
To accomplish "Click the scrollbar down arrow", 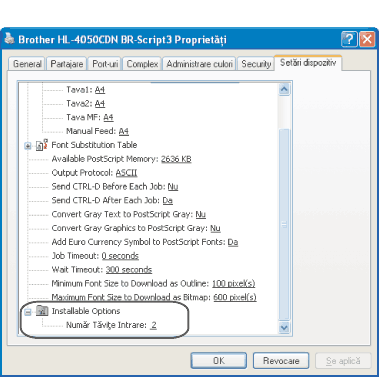I will click(x=284, y=327).
